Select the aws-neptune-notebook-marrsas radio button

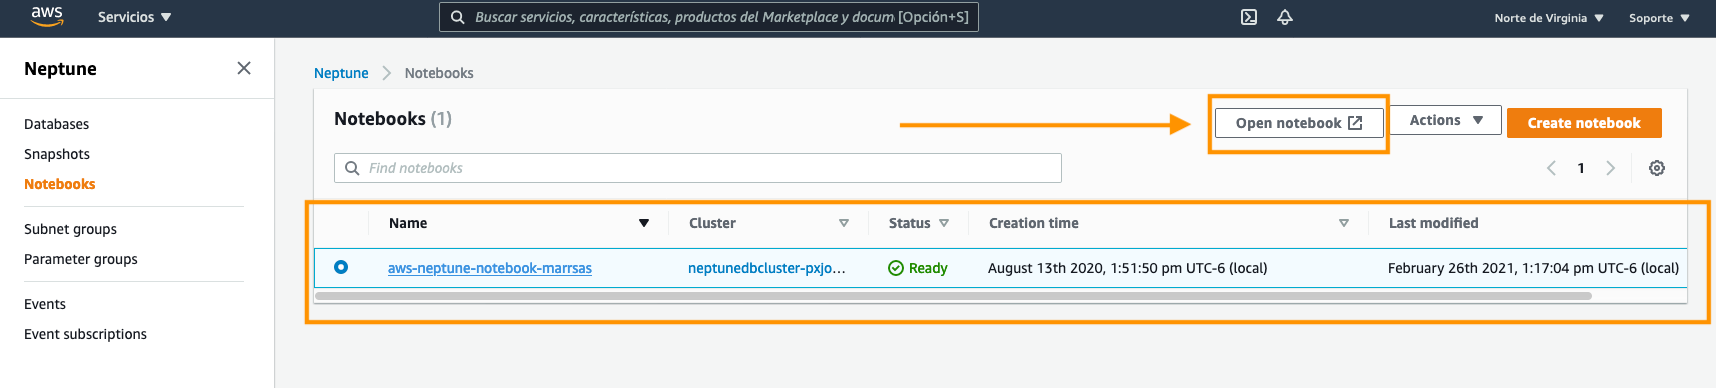point(341,267)
